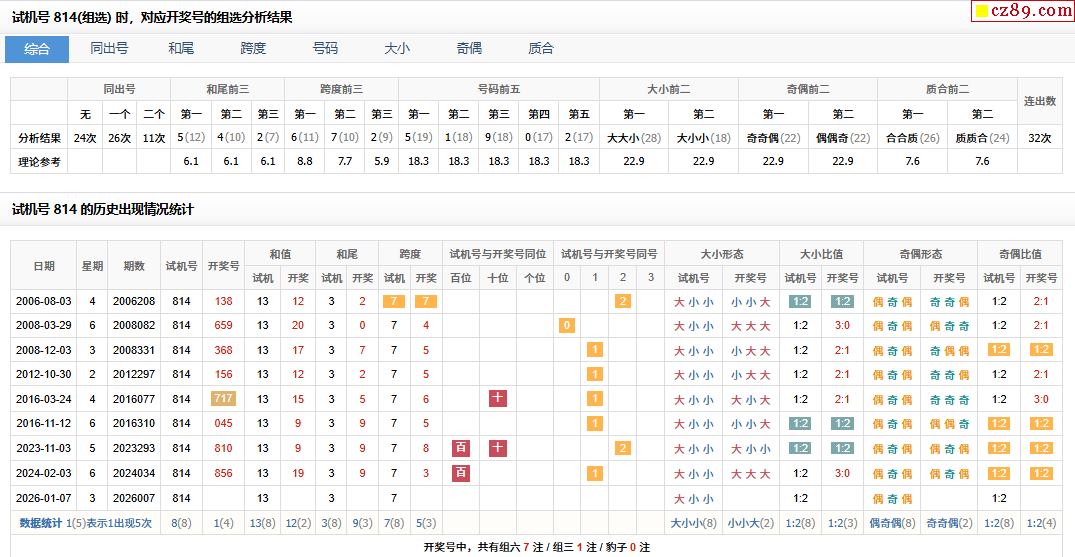The height and width of the screenshot is (557, 1075).
Task: Click the cz89.com logo badge
Action: click(1022, 11)
